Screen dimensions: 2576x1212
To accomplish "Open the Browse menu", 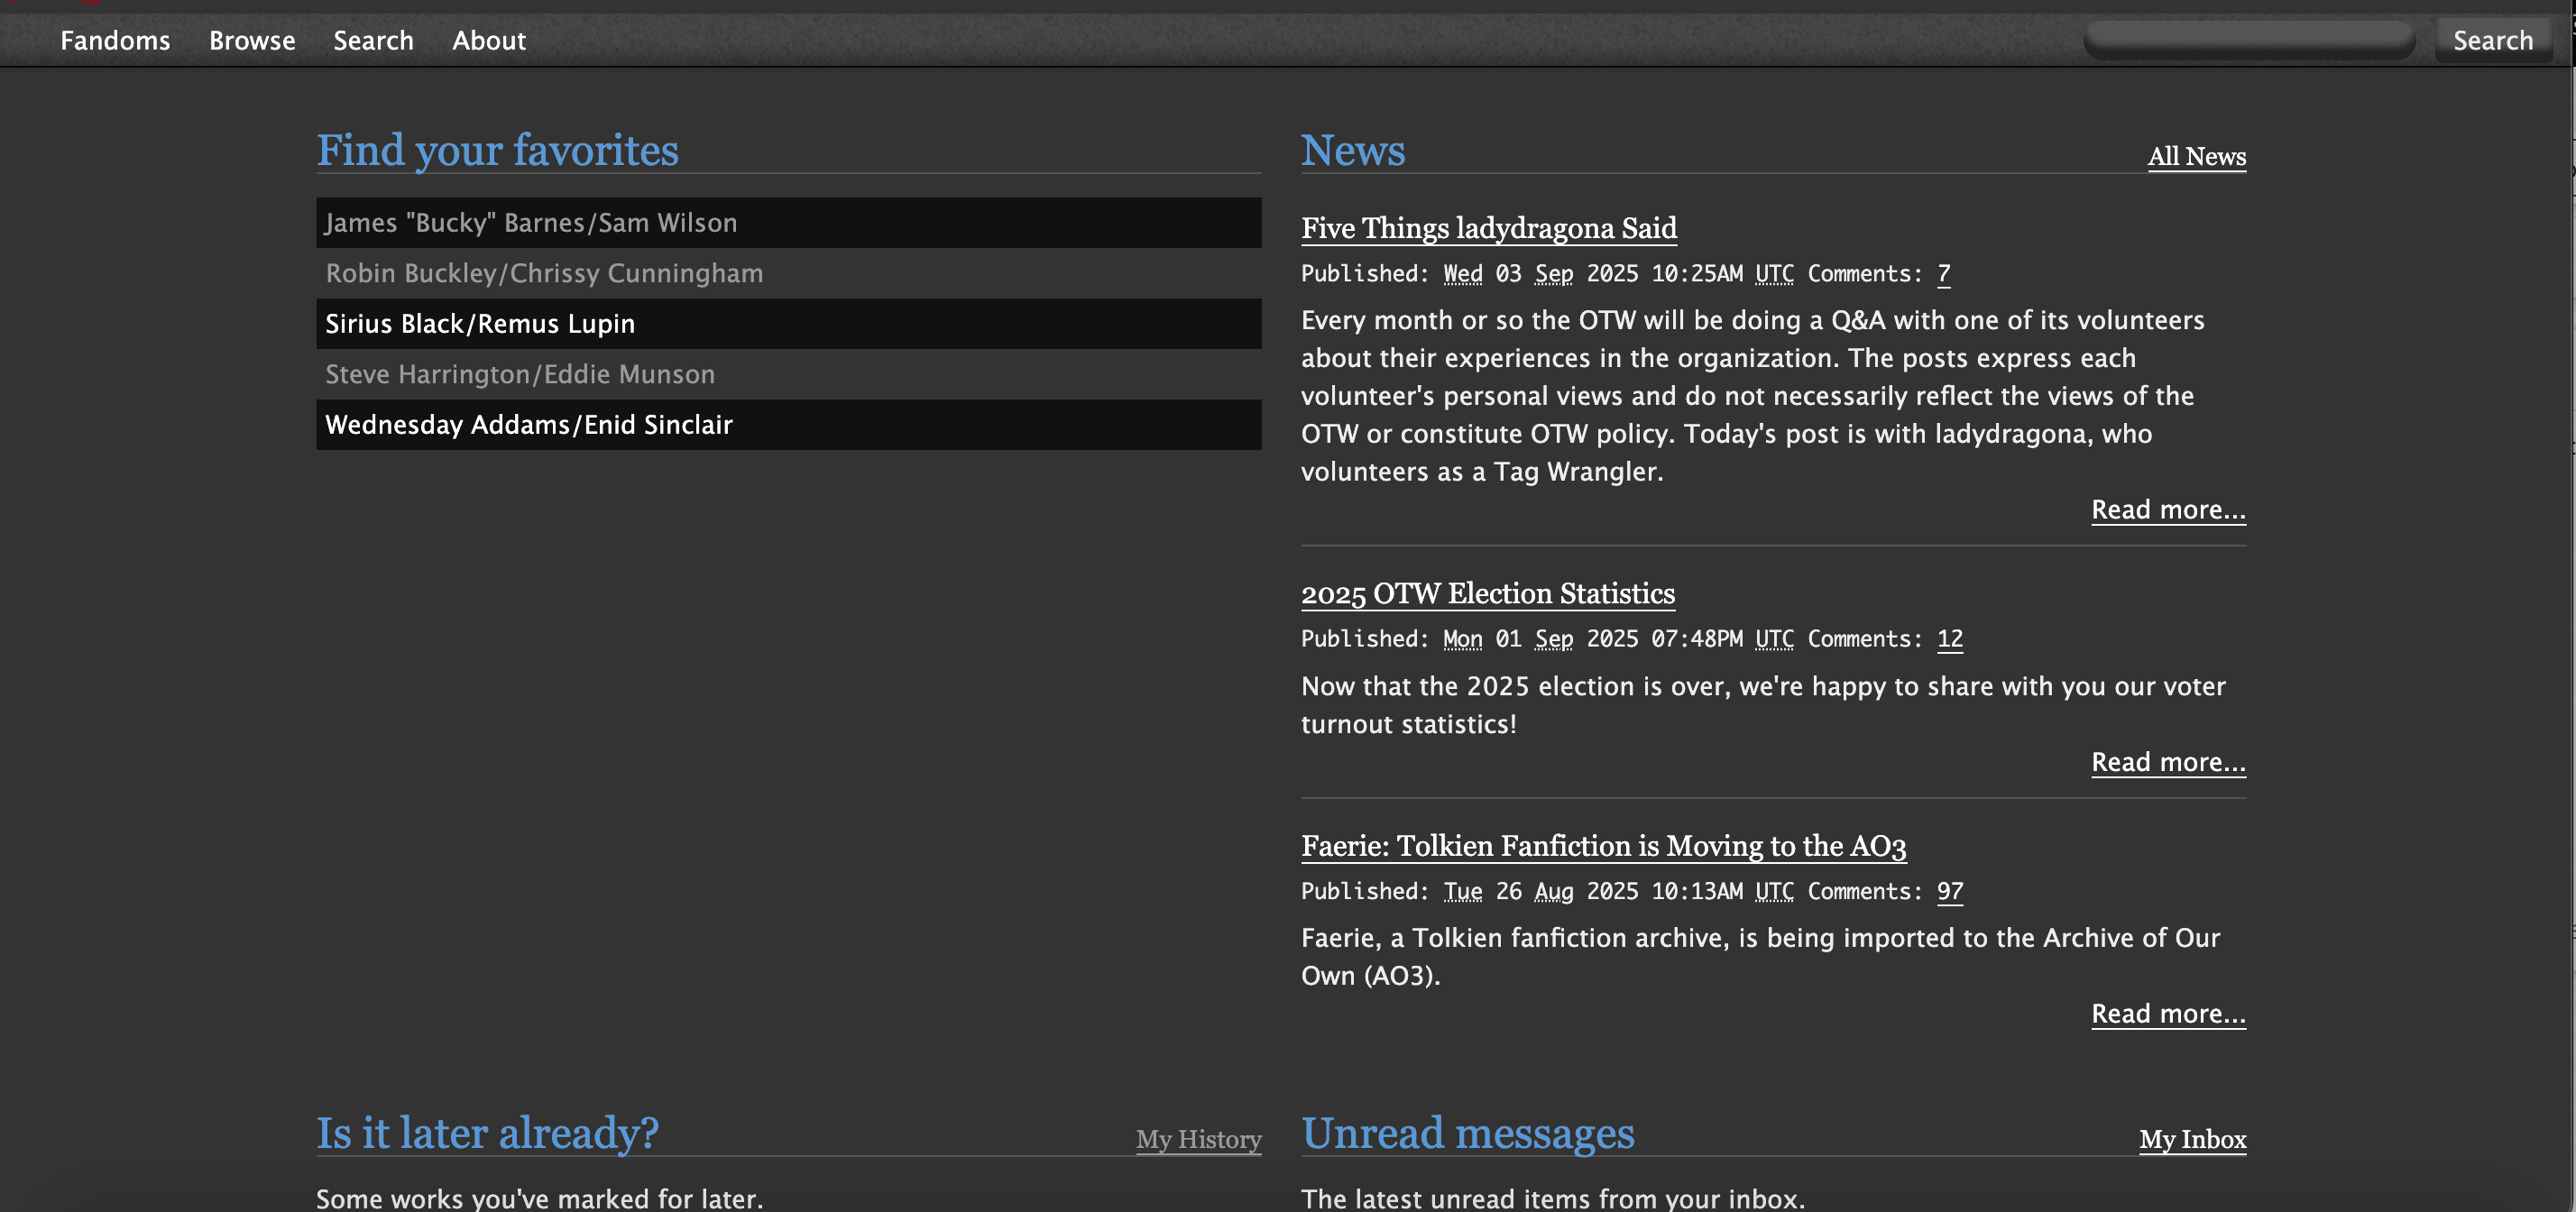I will pyautogui.click(x=252, y=40).
